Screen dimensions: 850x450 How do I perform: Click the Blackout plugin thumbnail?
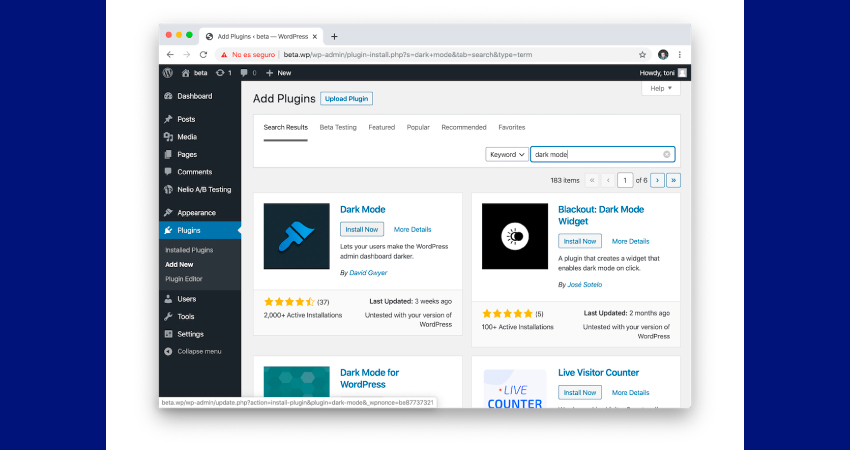point(515,236)
